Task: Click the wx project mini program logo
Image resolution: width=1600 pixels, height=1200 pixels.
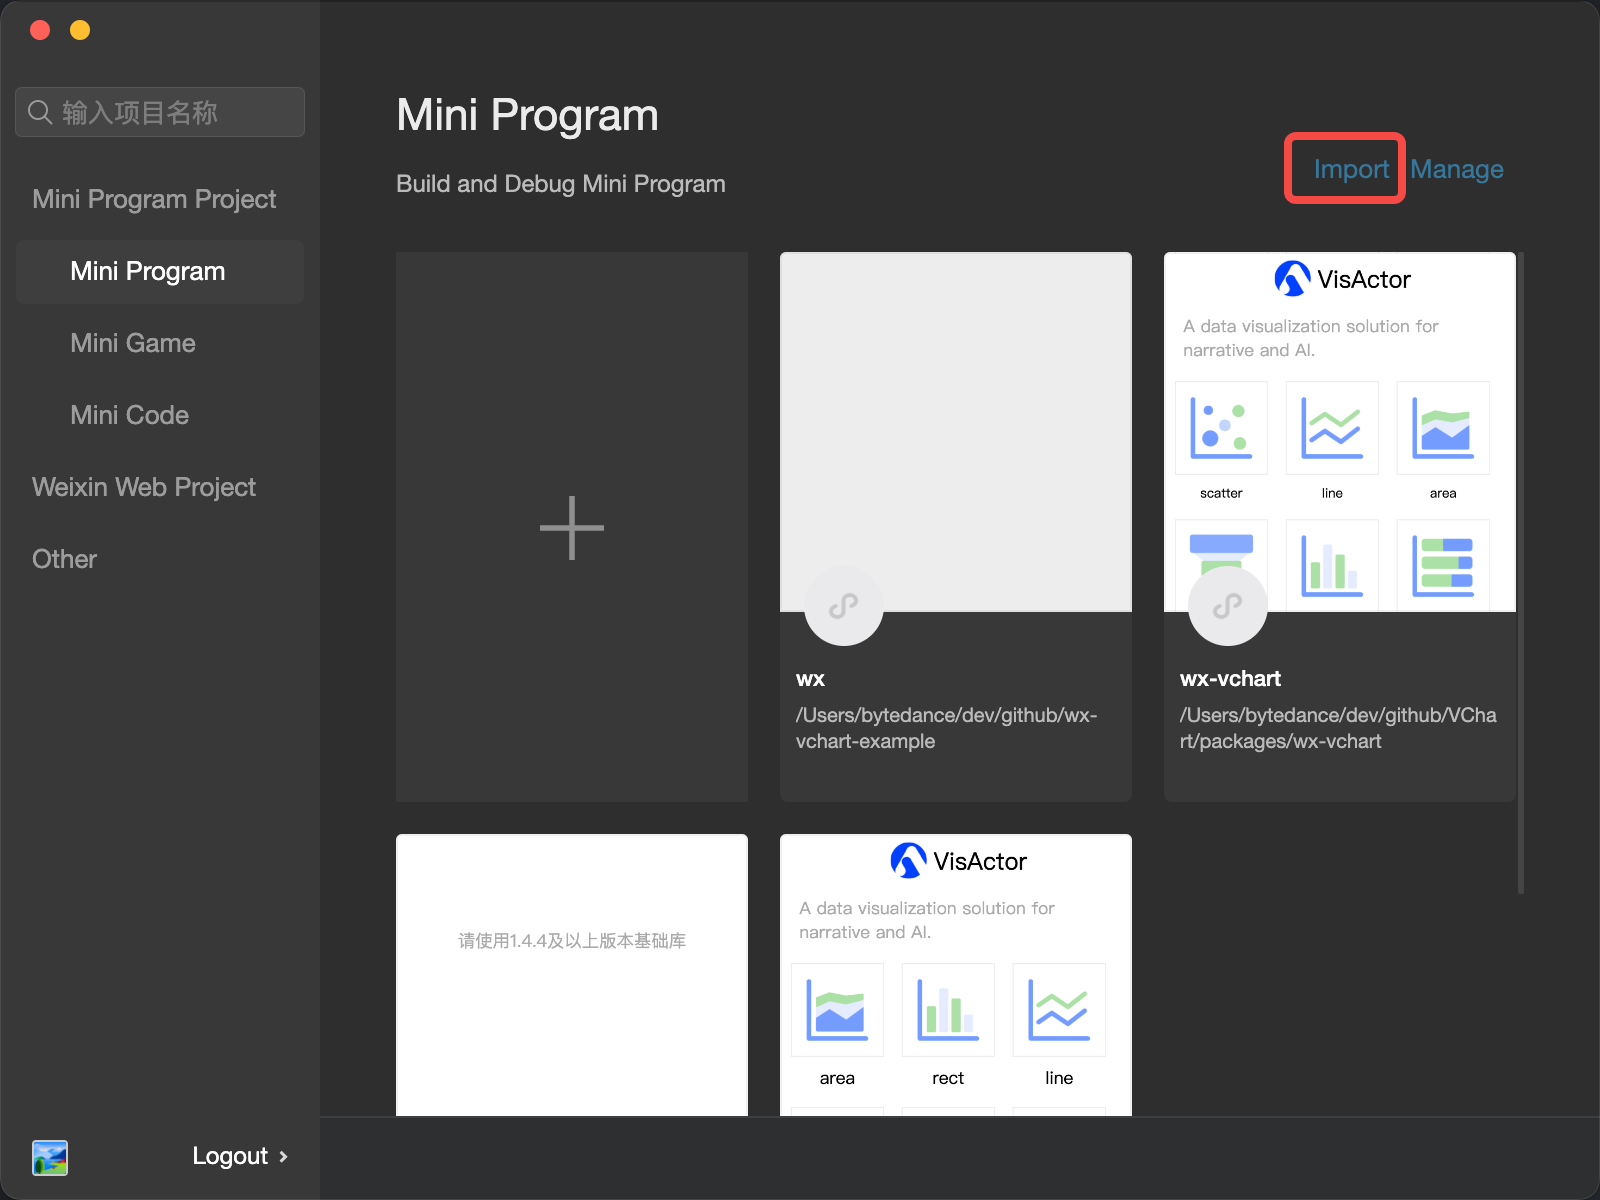Action: (844, 606)
